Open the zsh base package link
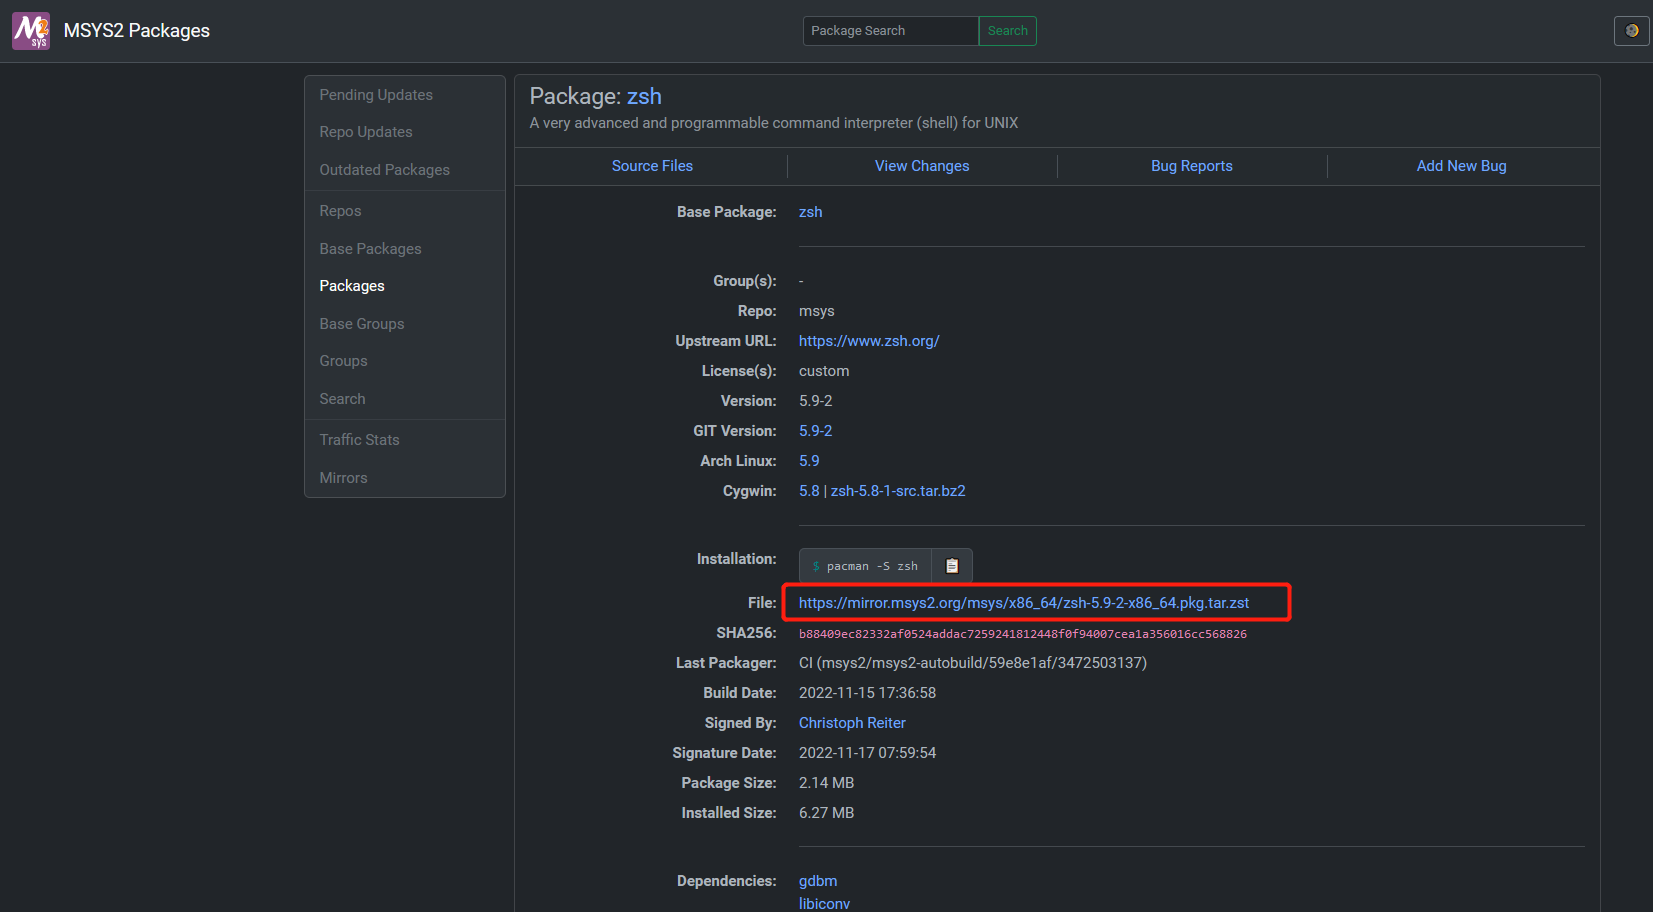The width and height of the screenshot is (1653, 912). pyautogui.click(x=810, y=211)
